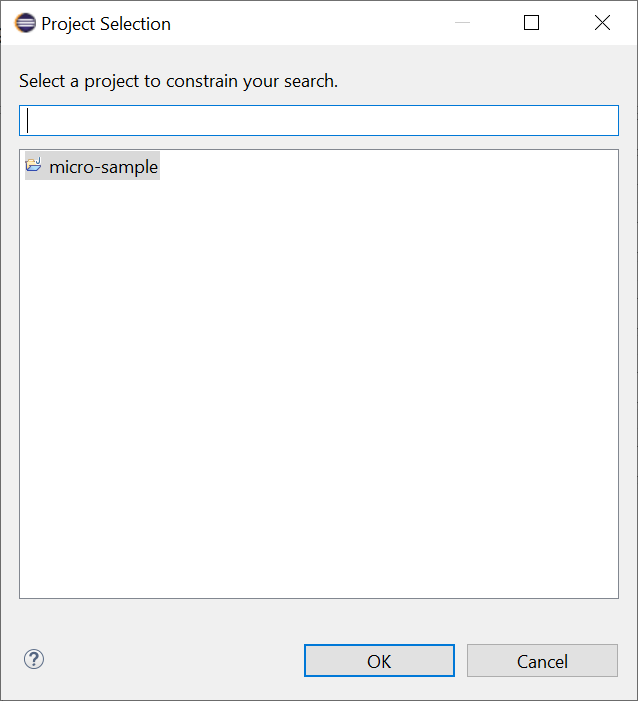Viewport: 638px width, 701px height.
Task: Click the micro-sample project folder icon
Action: (x=34, y=166)
